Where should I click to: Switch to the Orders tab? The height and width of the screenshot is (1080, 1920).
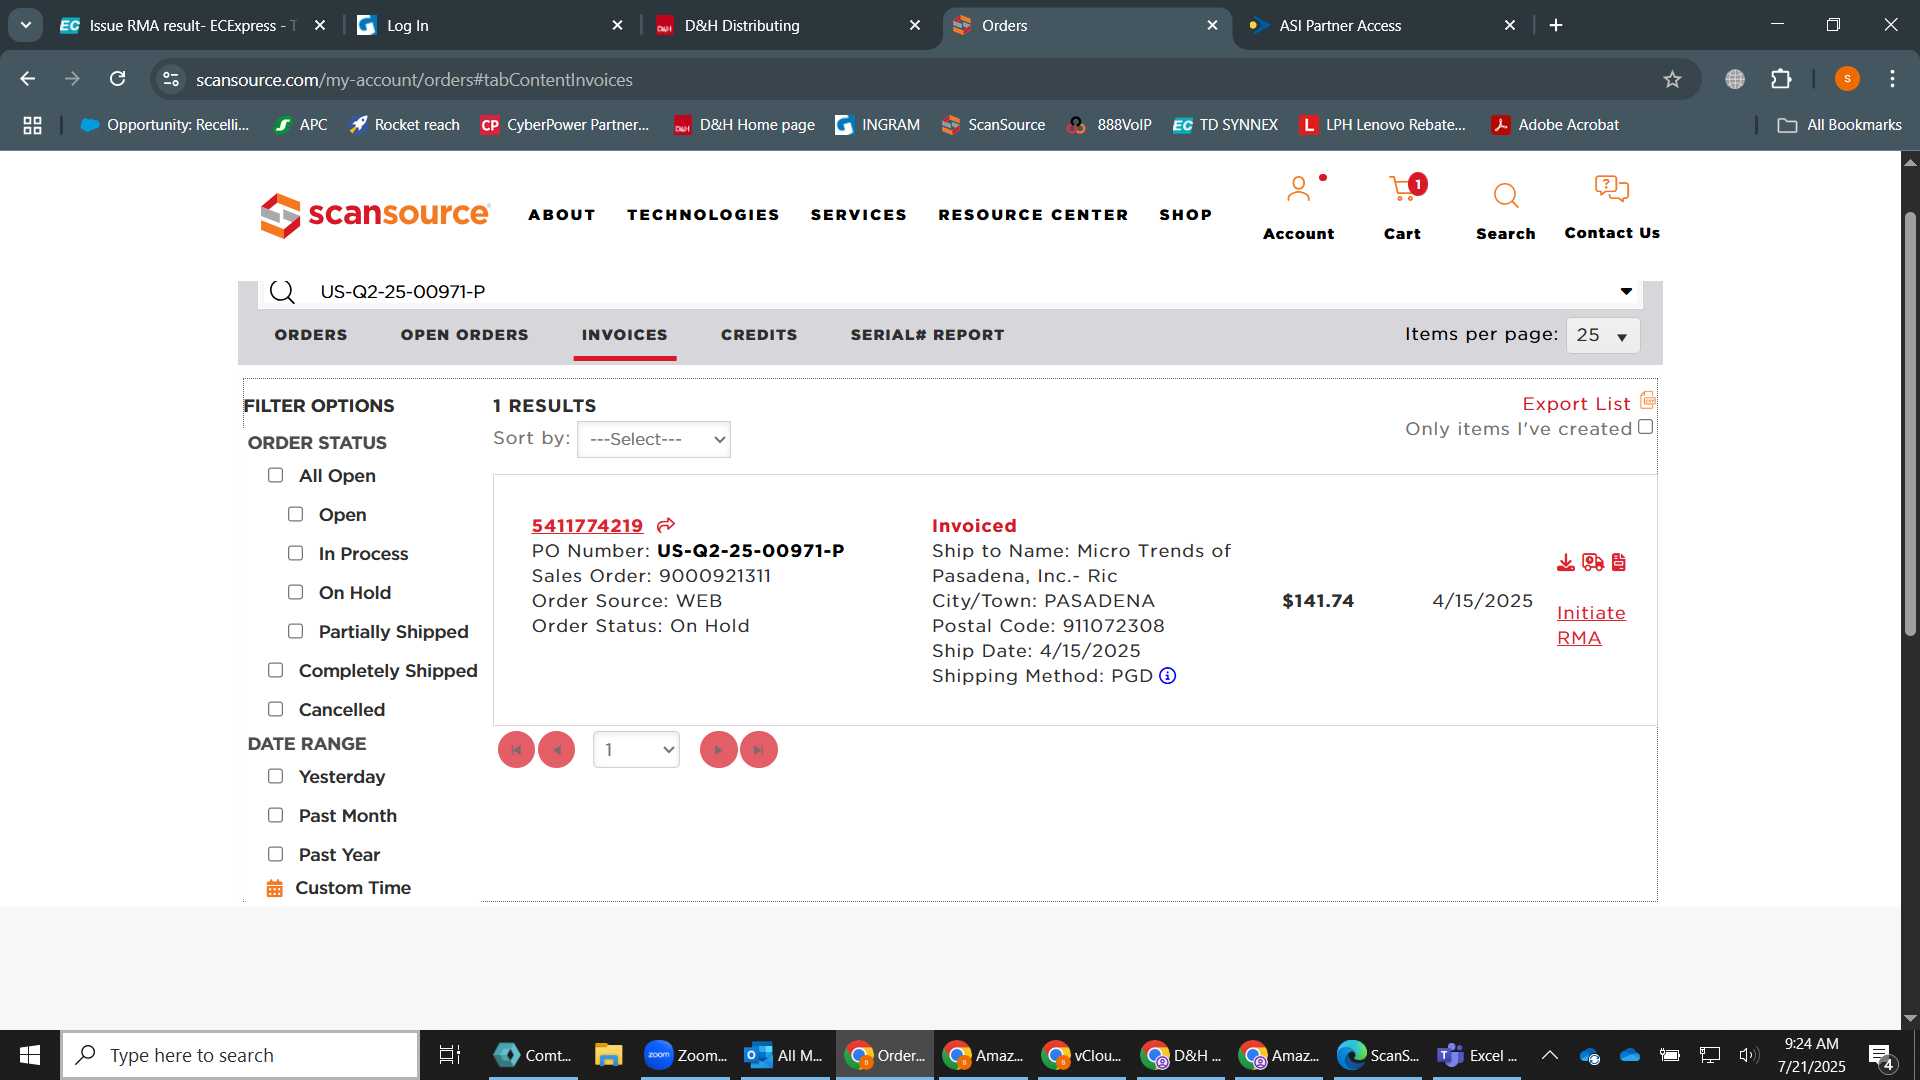click(311, 335)
